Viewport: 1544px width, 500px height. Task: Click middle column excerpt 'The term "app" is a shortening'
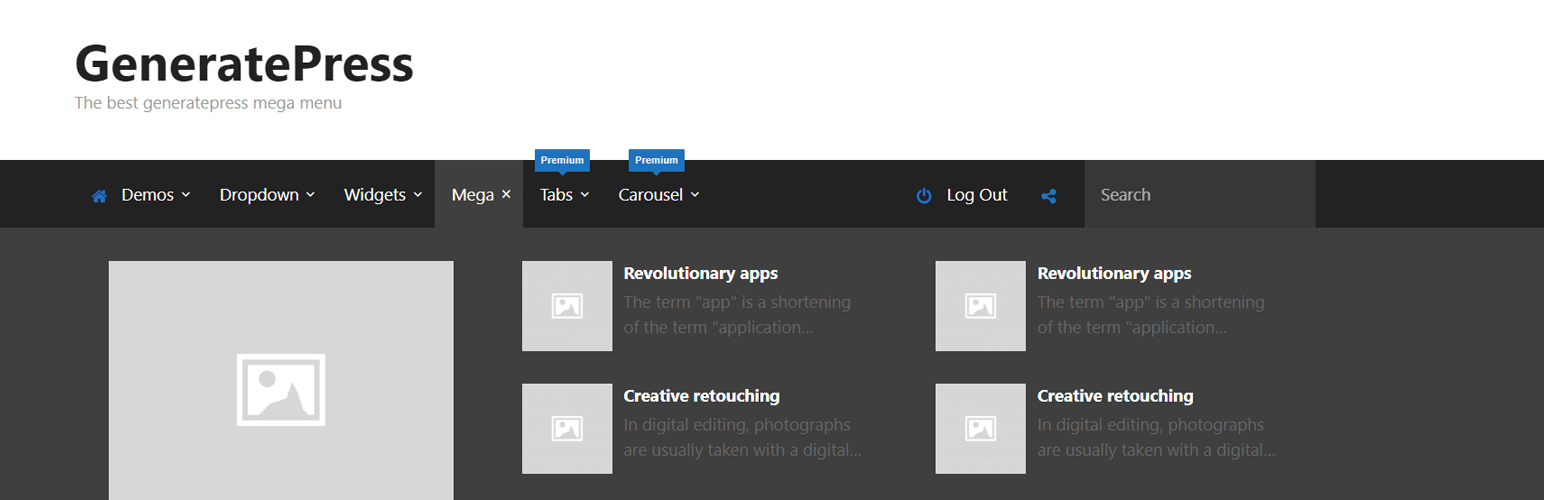[737, 302]
